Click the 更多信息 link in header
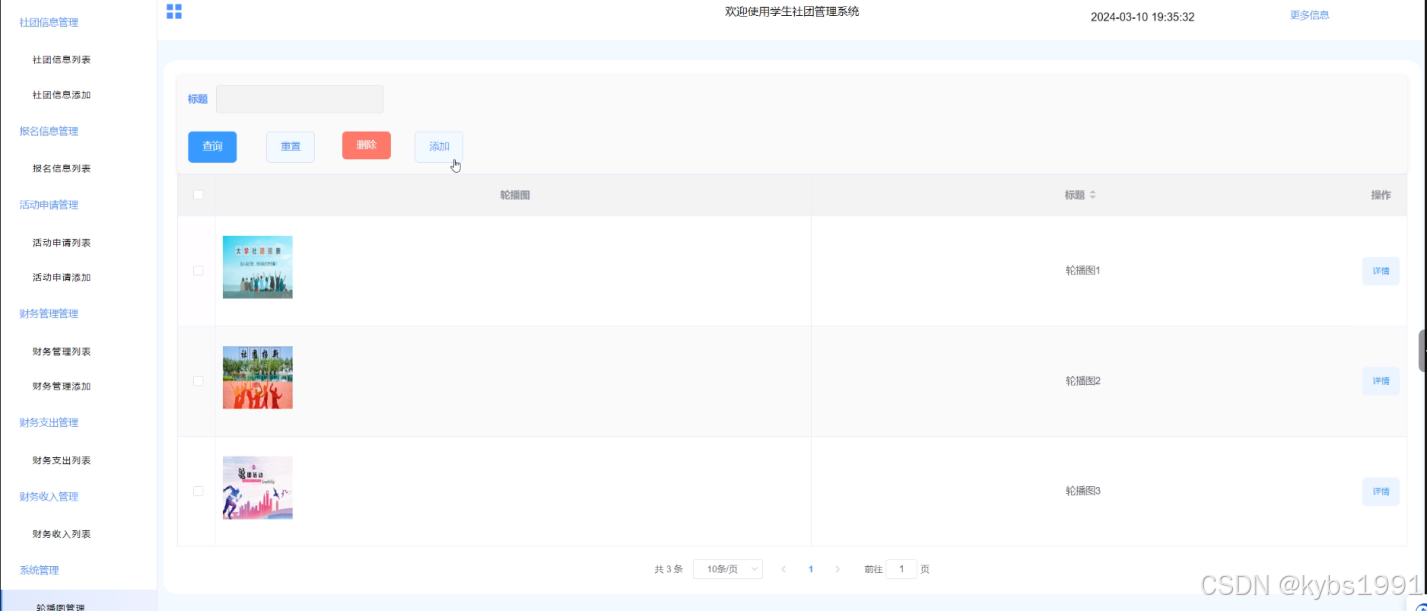The width and height of the screenshot is (1427, 611). click(1309, 15)
